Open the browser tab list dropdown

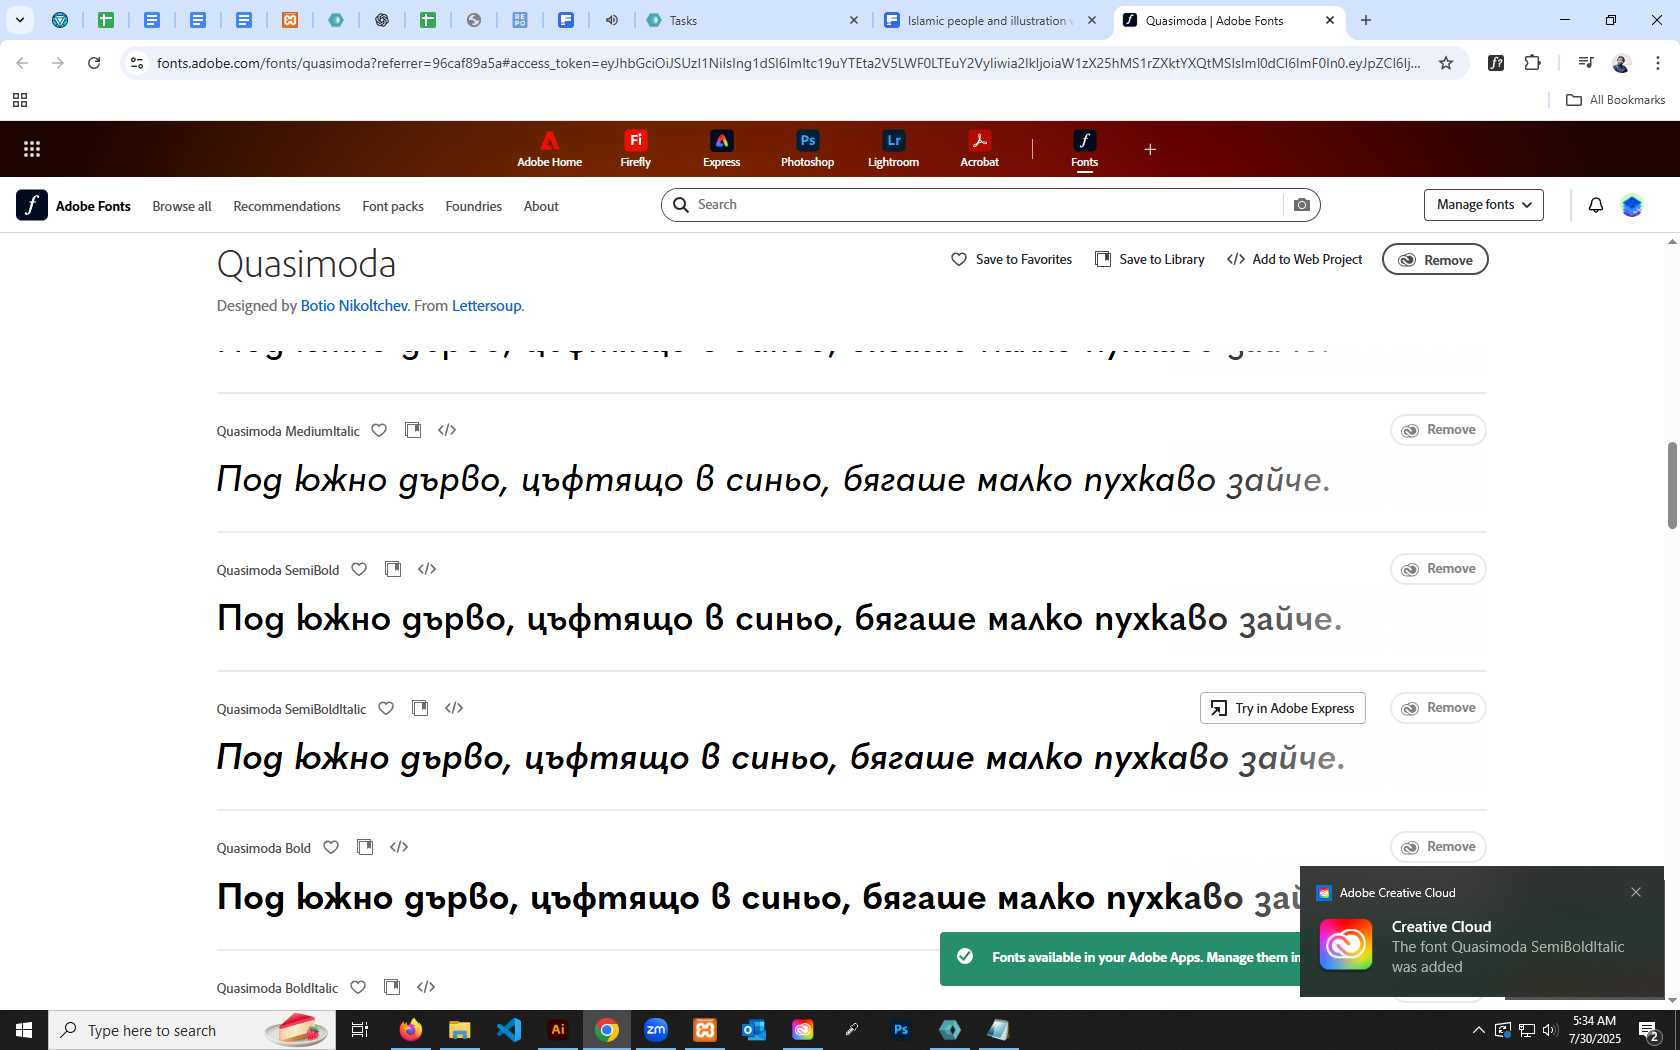pos(19,20)
